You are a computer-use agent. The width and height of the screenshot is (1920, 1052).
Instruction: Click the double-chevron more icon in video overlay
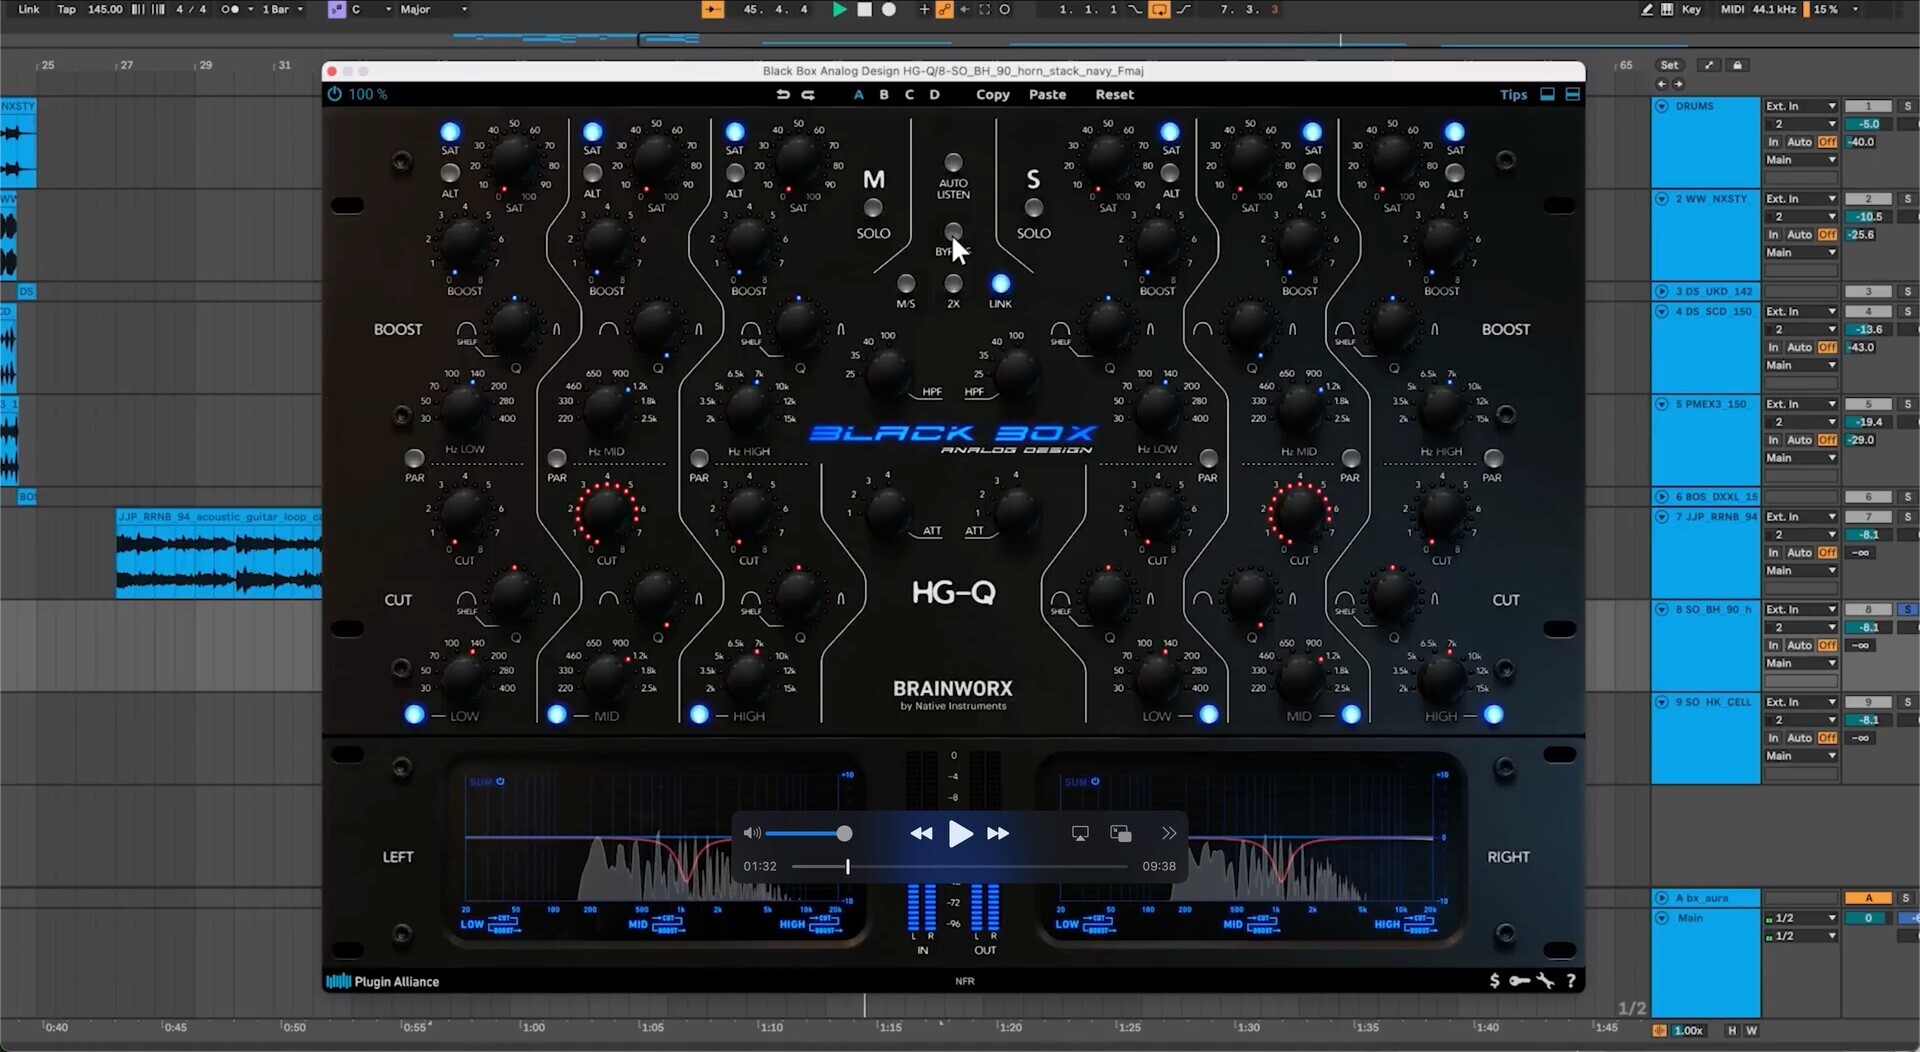pos(1168,833)
